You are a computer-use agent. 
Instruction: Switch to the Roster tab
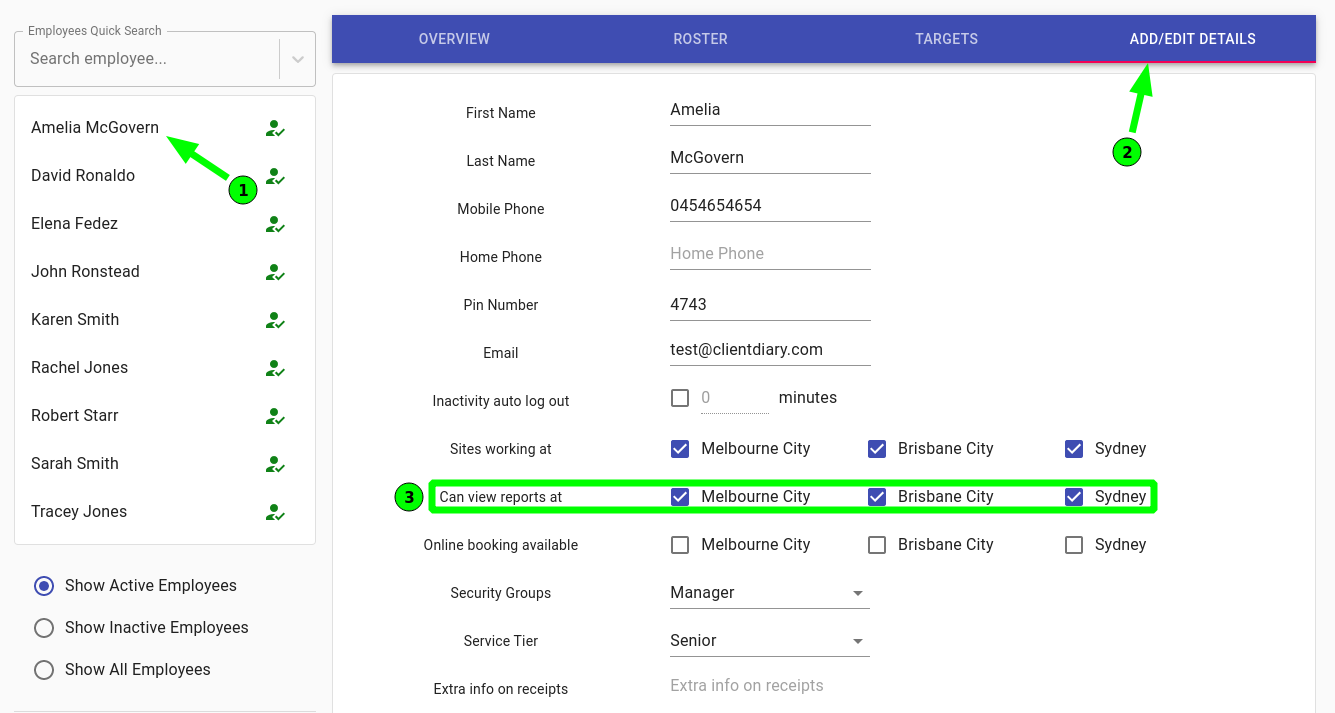point(700,39)
